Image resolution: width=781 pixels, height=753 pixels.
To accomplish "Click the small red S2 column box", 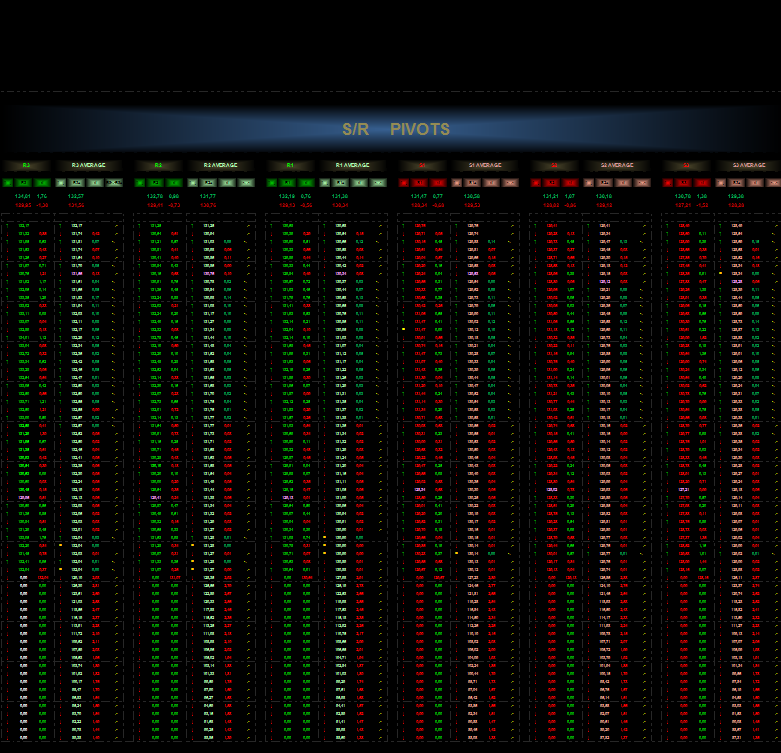I will click(x=551, y=183).
